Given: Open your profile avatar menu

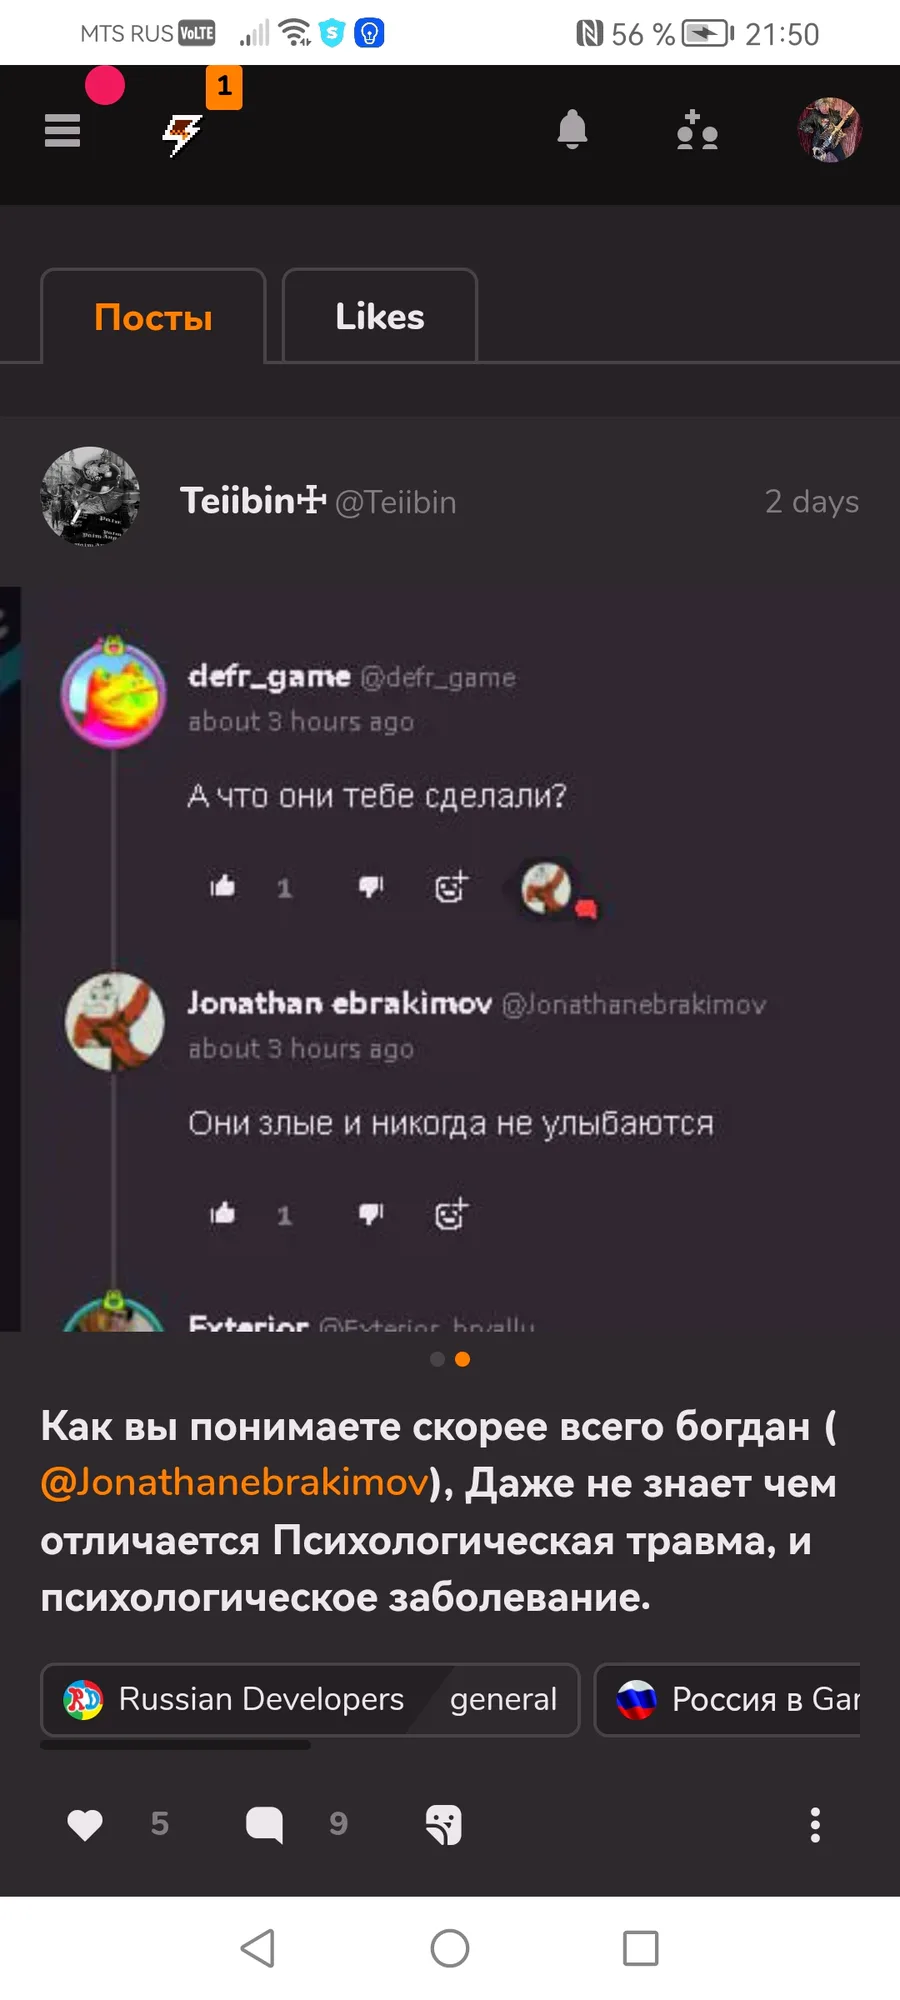Looking at the screenshot, I should (x=829, y=130).
